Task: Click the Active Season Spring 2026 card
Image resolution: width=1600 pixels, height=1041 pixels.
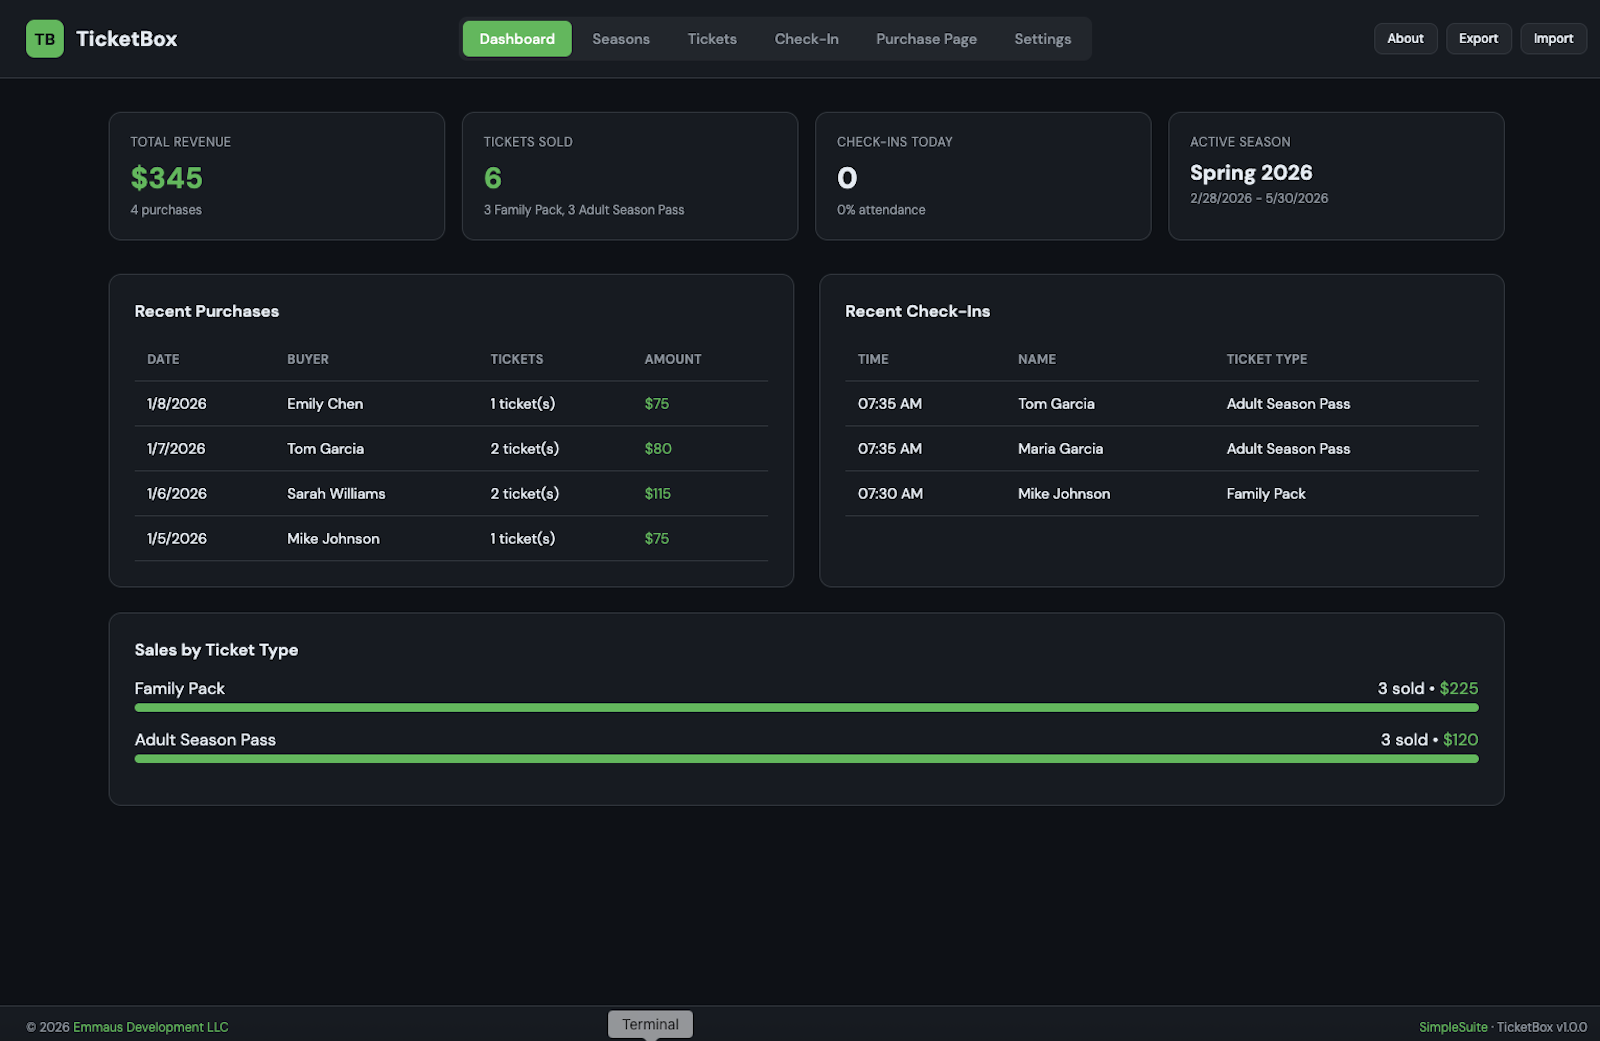Action: pos(1336,176)
